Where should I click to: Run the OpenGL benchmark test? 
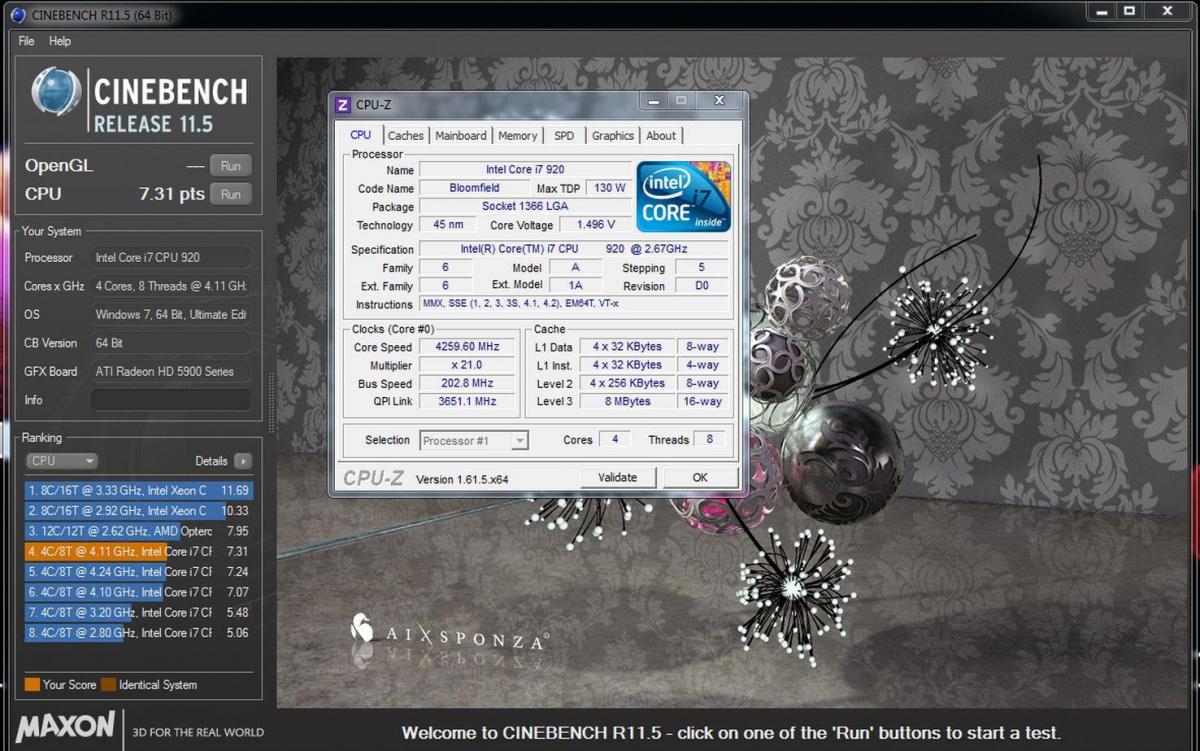[x=231, y=166]
